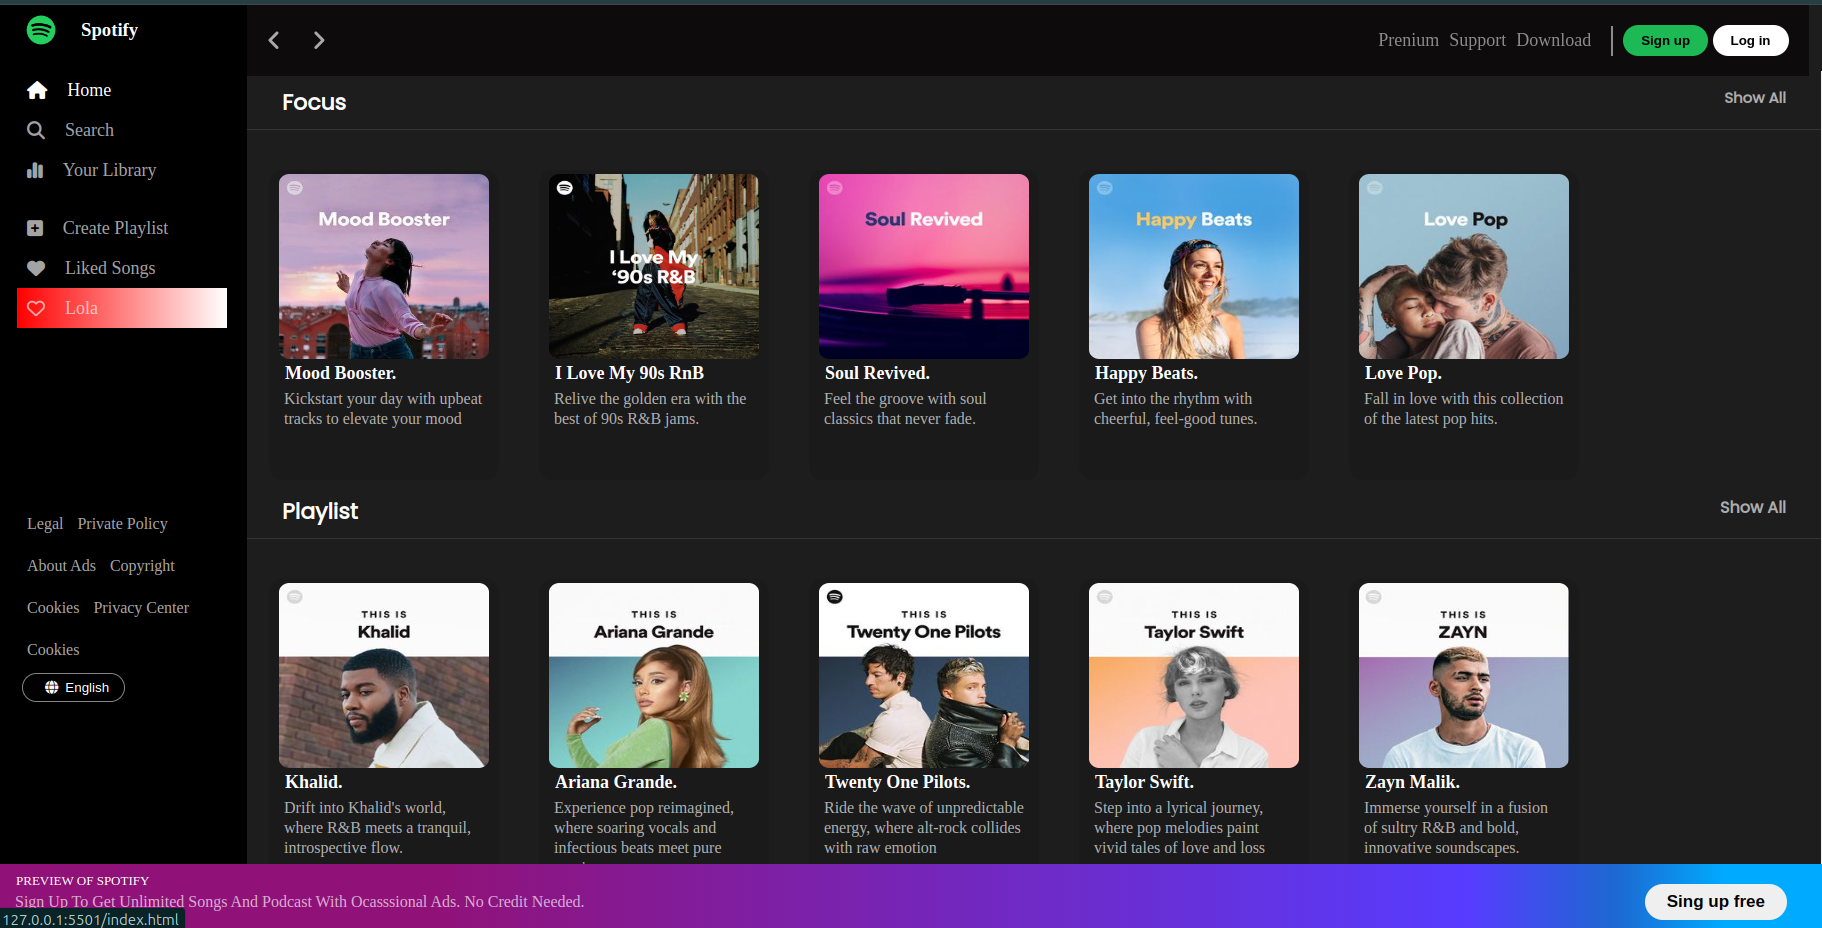1822x928 pixels.
Task: Open the Prenium link
Action: point(1408,40)
